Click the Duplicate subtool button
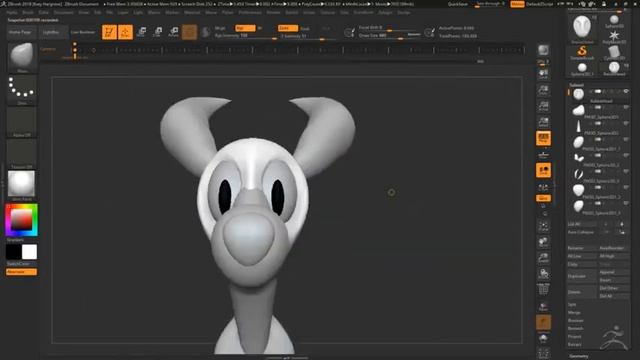Viewport: 640px width, 360px height. (x=582, y=276)
